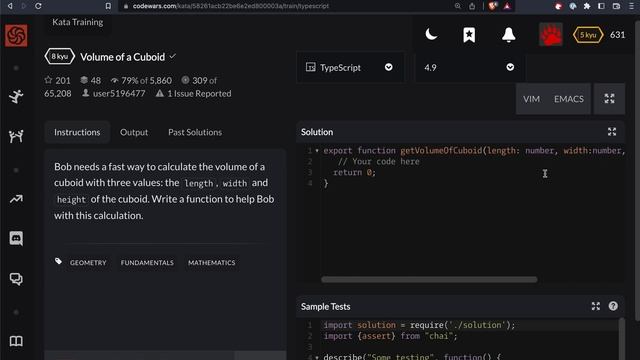Click the import solution code line
Screen dimensions: 640x360
pyautogui.click(x=420, y=325)
